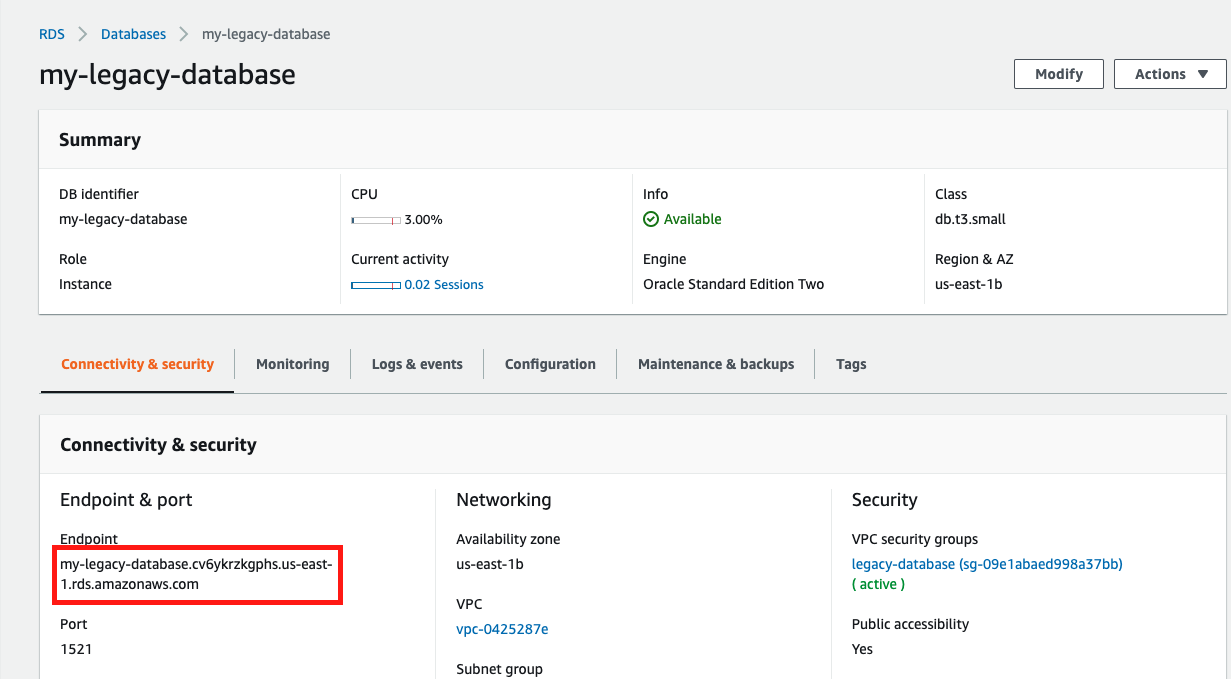
Task: Click the Role value Instance
Action: click(85, 284)
